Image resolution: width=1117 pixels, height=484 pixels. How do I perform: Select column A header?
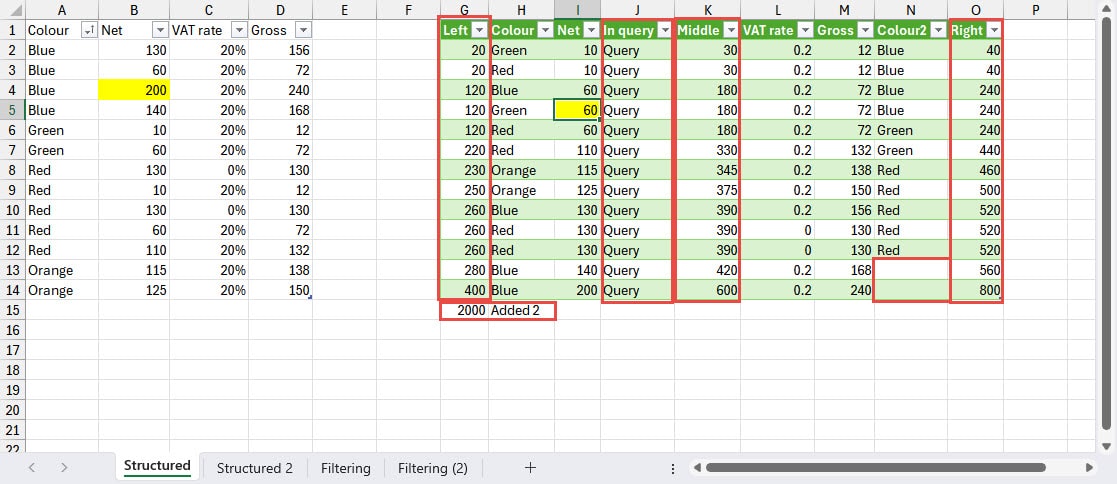click(x=62, y=9)
